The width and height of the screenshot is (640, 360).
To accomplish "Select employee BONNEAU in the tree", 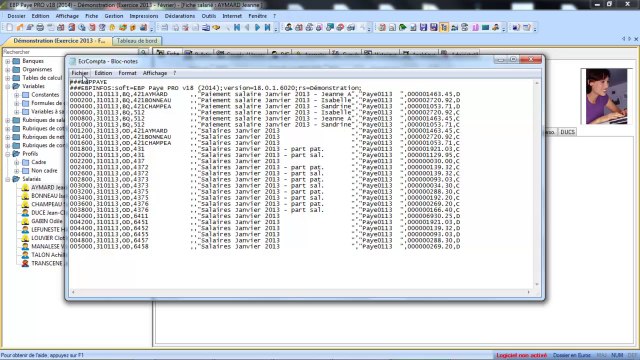I will pyautogui.click(x=48, y=196).
